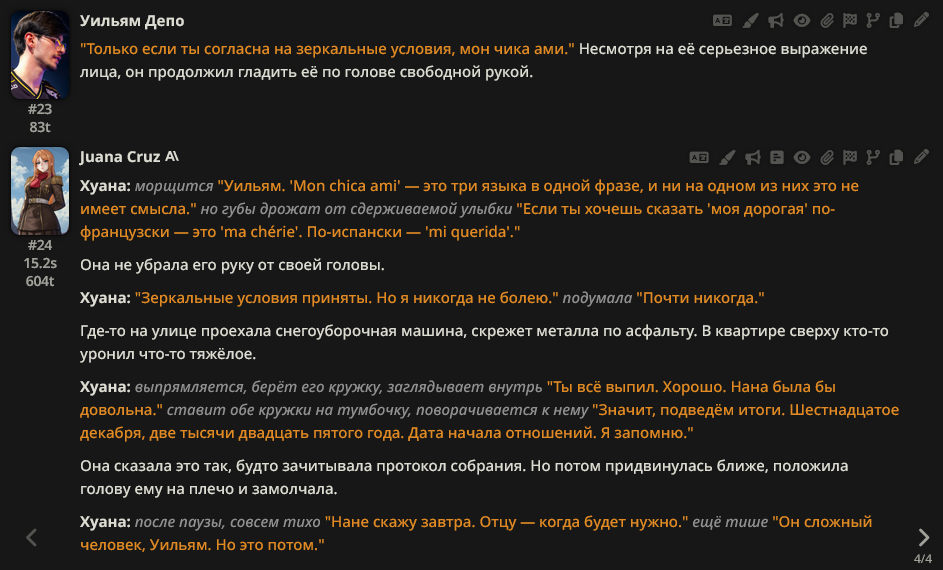
Task: Create branch from Juana Cruz's message
Action: tap(873, 158)
